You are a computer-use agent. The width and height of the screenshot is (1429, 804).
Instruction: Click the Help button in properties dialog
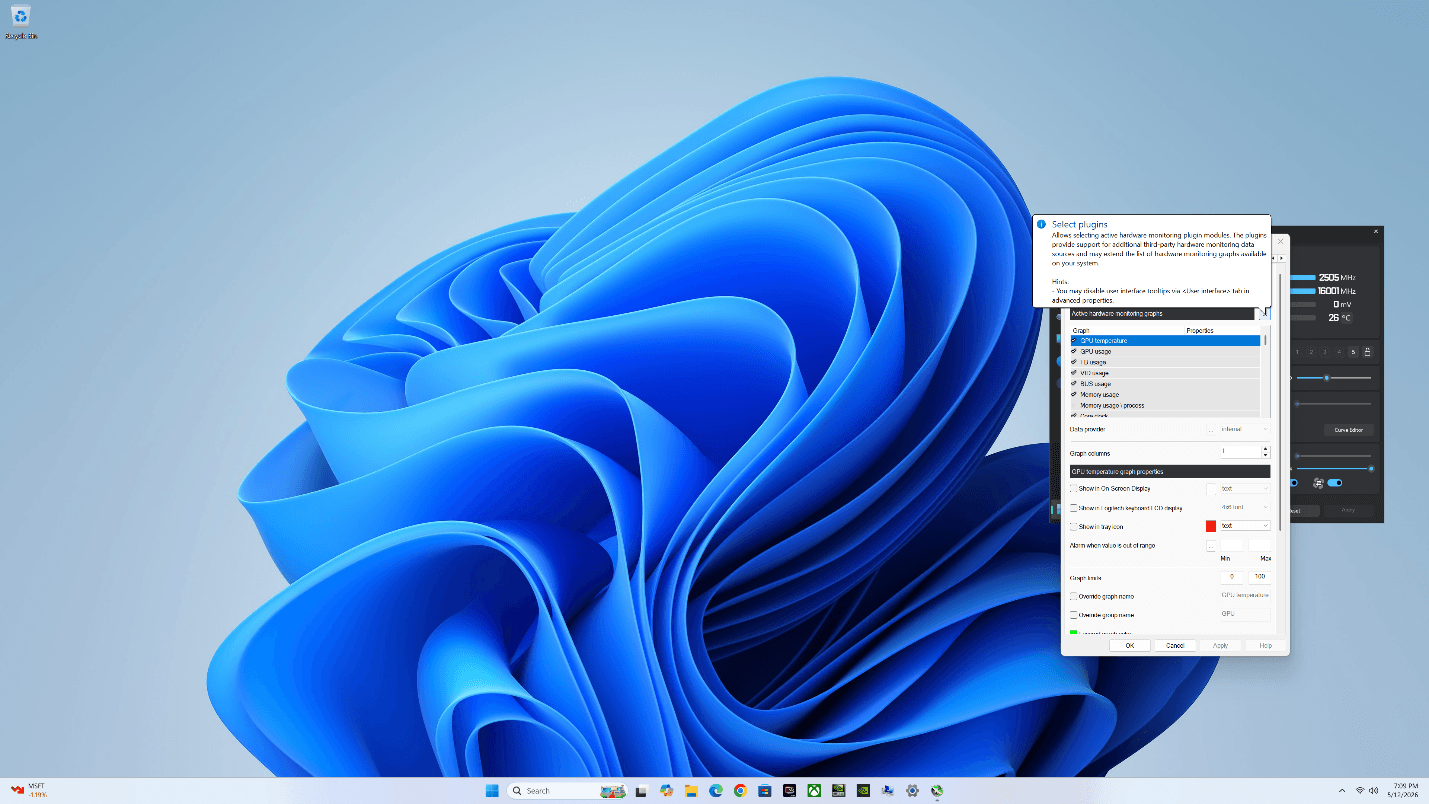point(1265,646)
